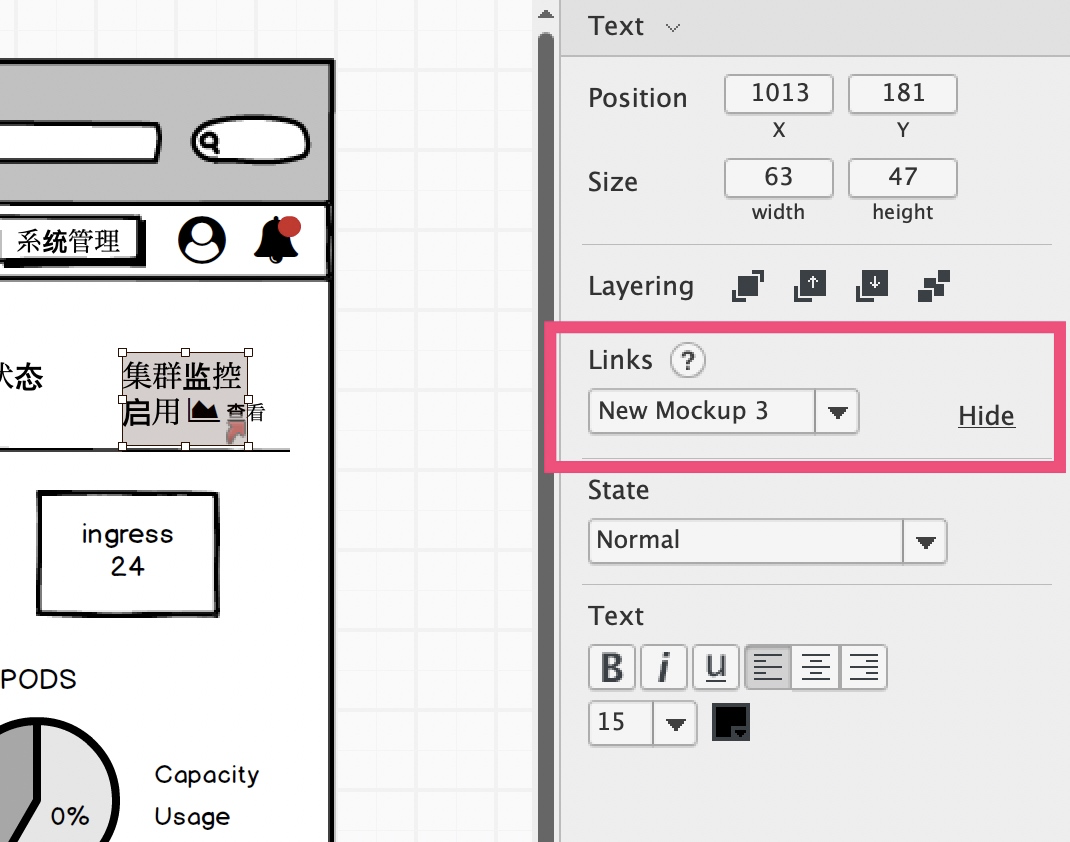Select the 集群监控 text element

tap(185, 399)
